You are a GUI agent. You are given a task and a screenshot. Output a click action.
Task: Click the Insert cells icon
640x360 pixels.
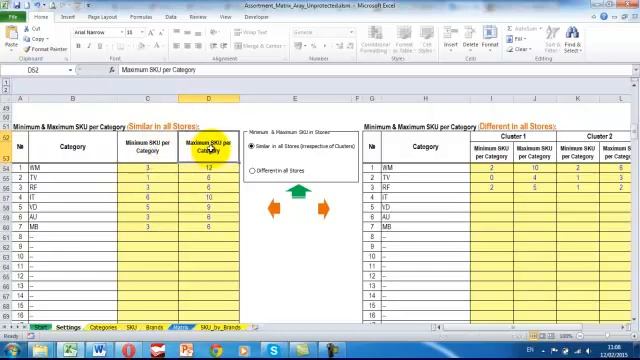tap(451, 33)
